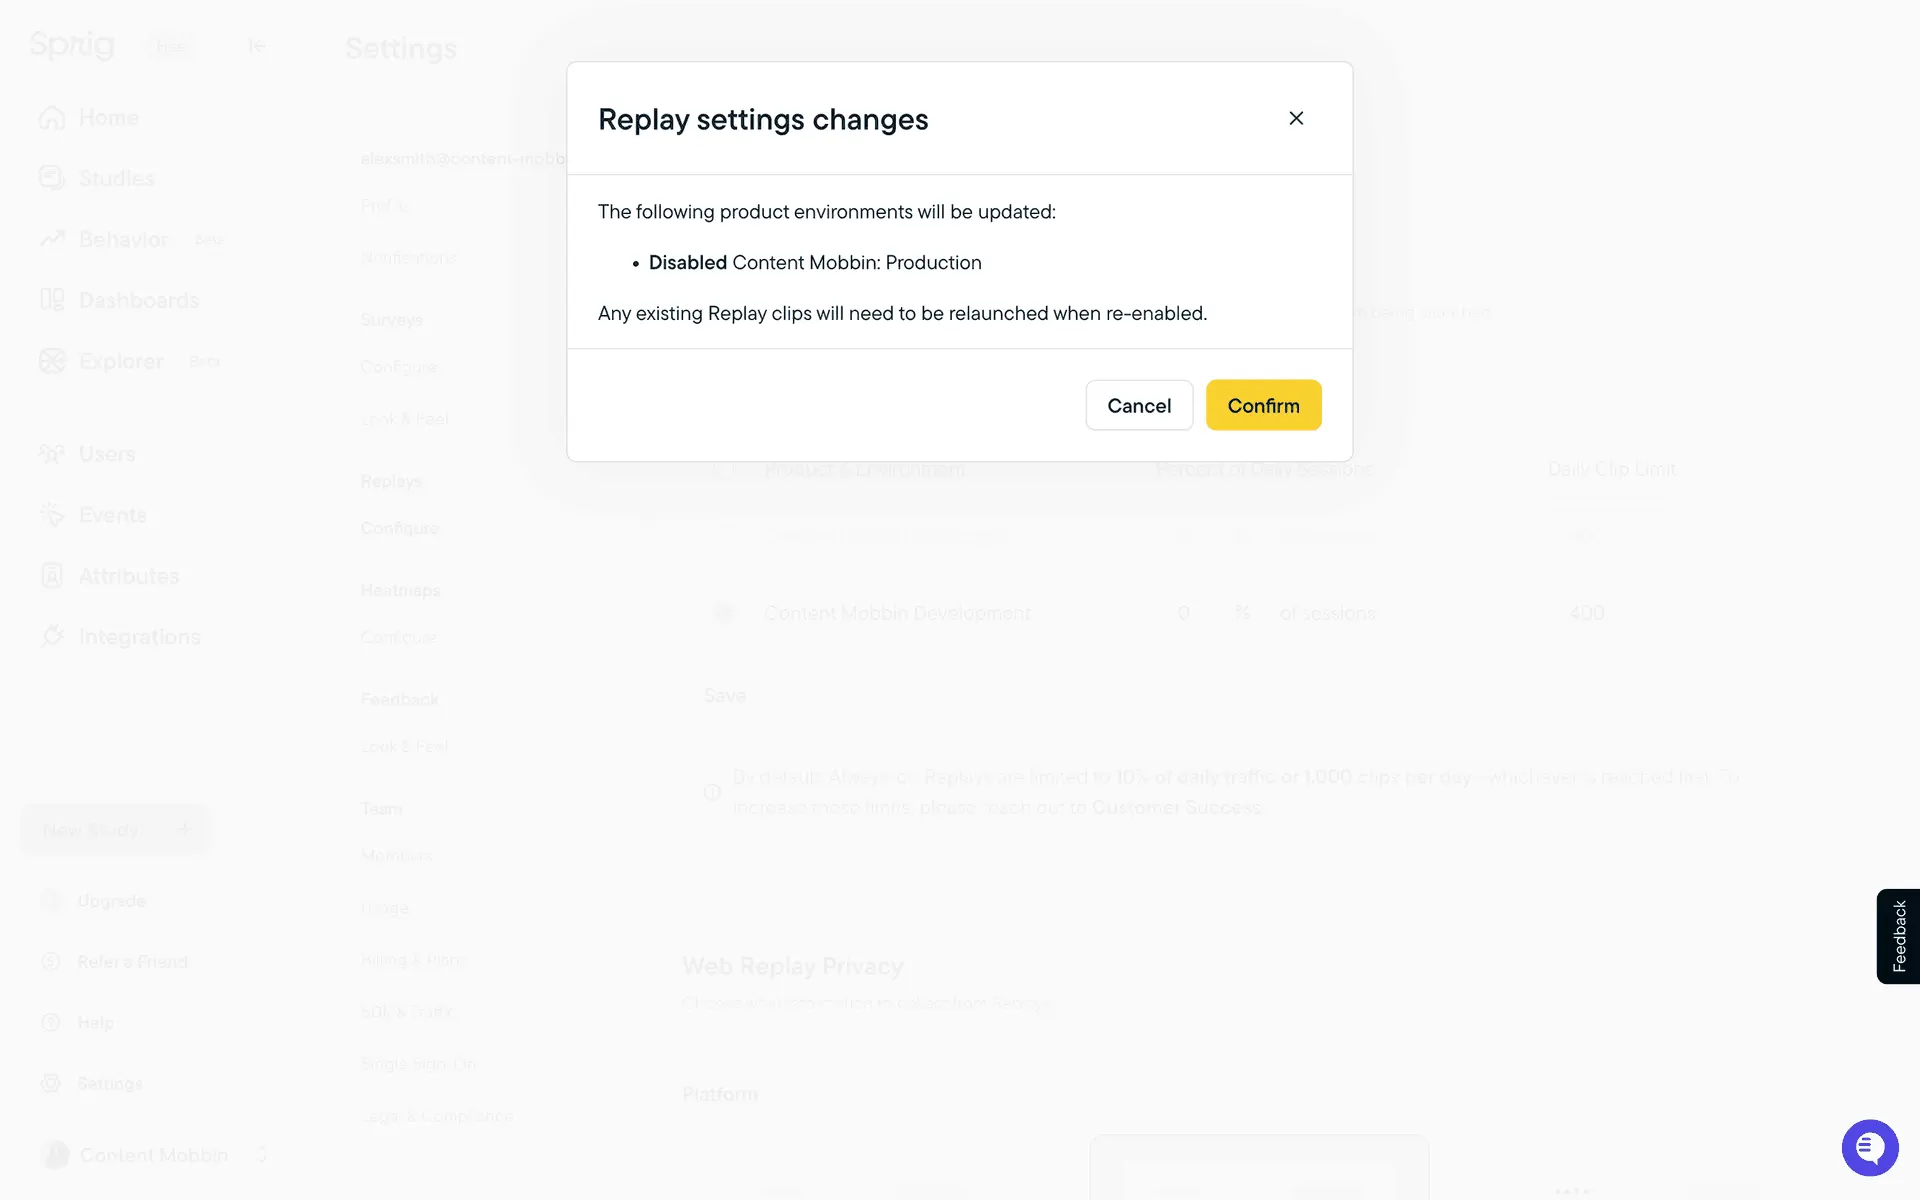Click the Behavior trend icon

tap(52, 239)
